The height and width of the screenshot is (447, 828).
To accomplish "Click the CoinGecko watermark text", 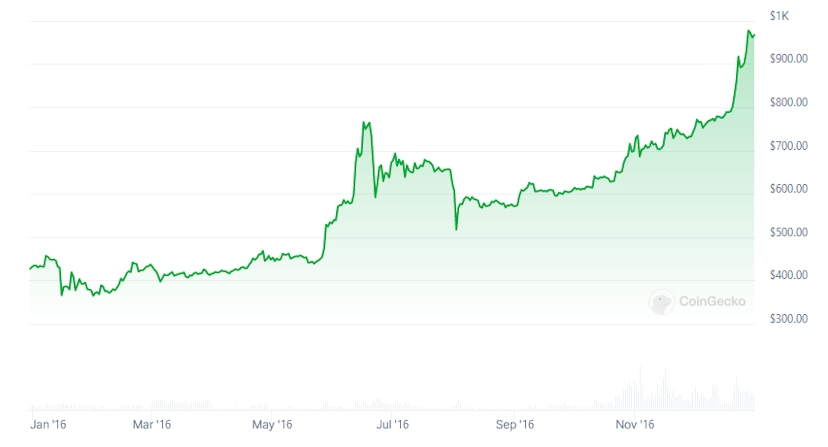I will (712, 301).
